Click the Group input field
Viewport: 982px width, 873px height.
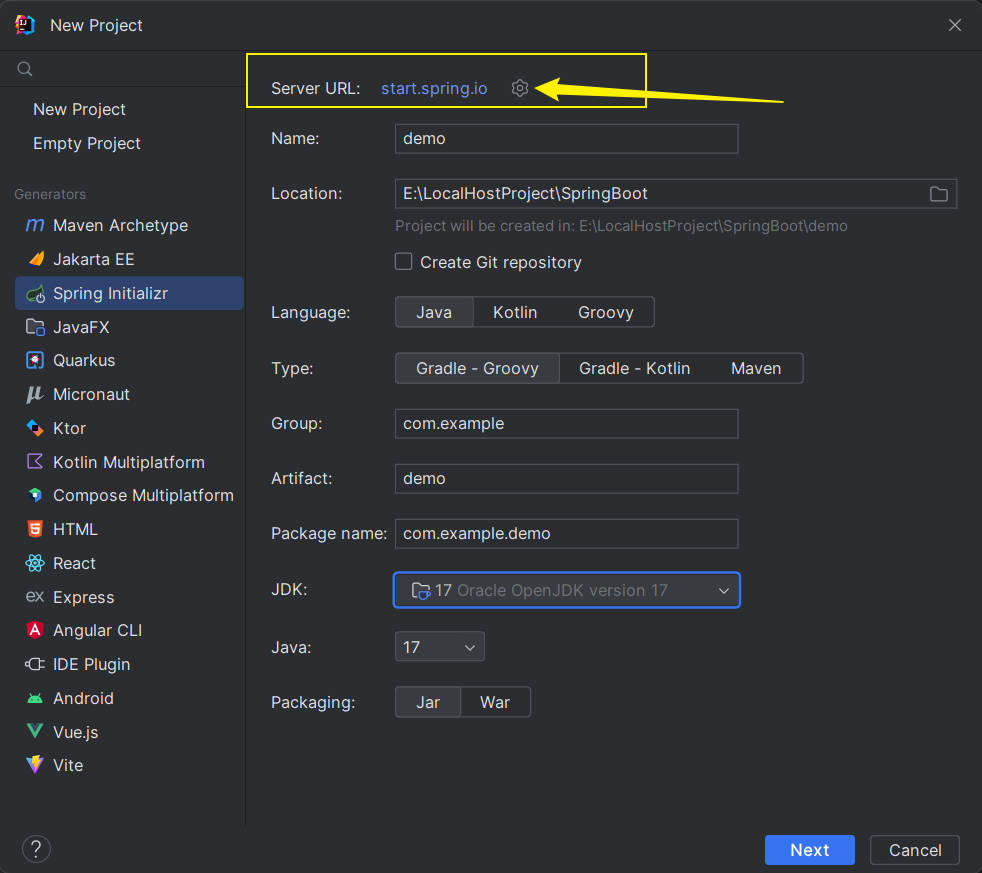(x=567, y=424)
